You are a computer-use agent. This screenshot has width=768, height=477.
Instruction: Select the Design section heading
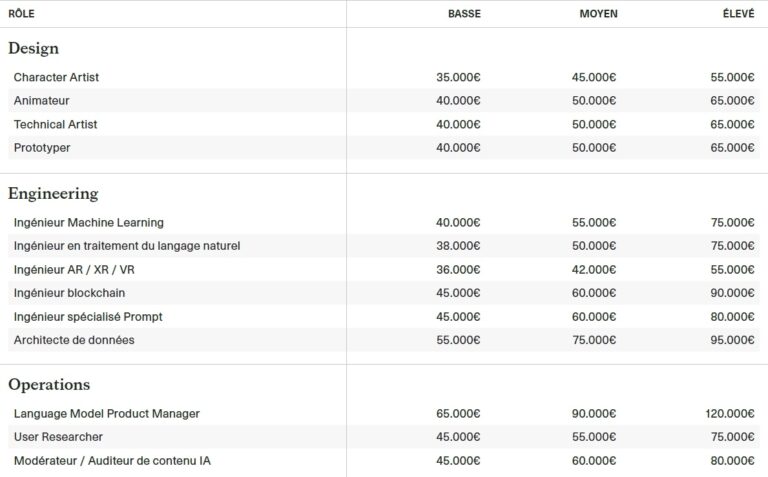(x=33, y=48)
